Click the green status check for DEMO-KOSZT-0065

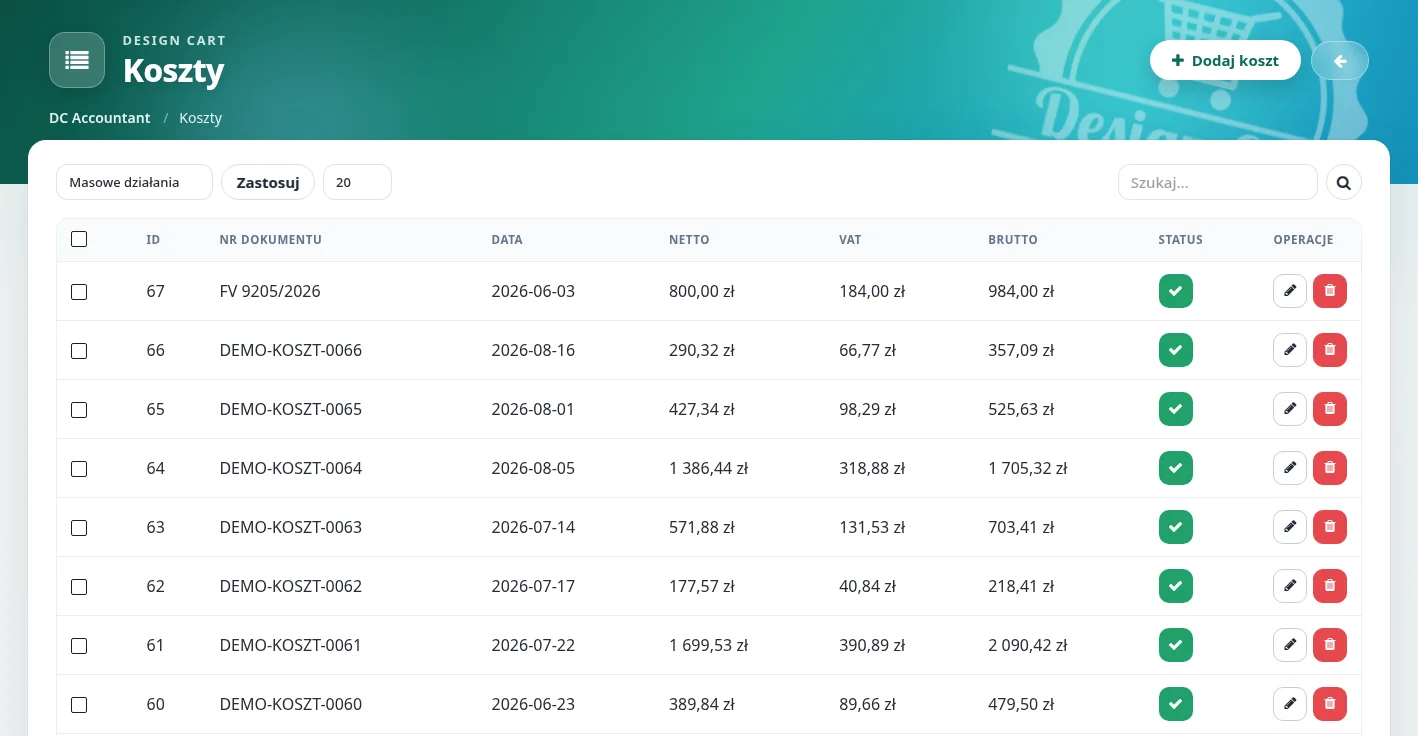coord(1176,409)
